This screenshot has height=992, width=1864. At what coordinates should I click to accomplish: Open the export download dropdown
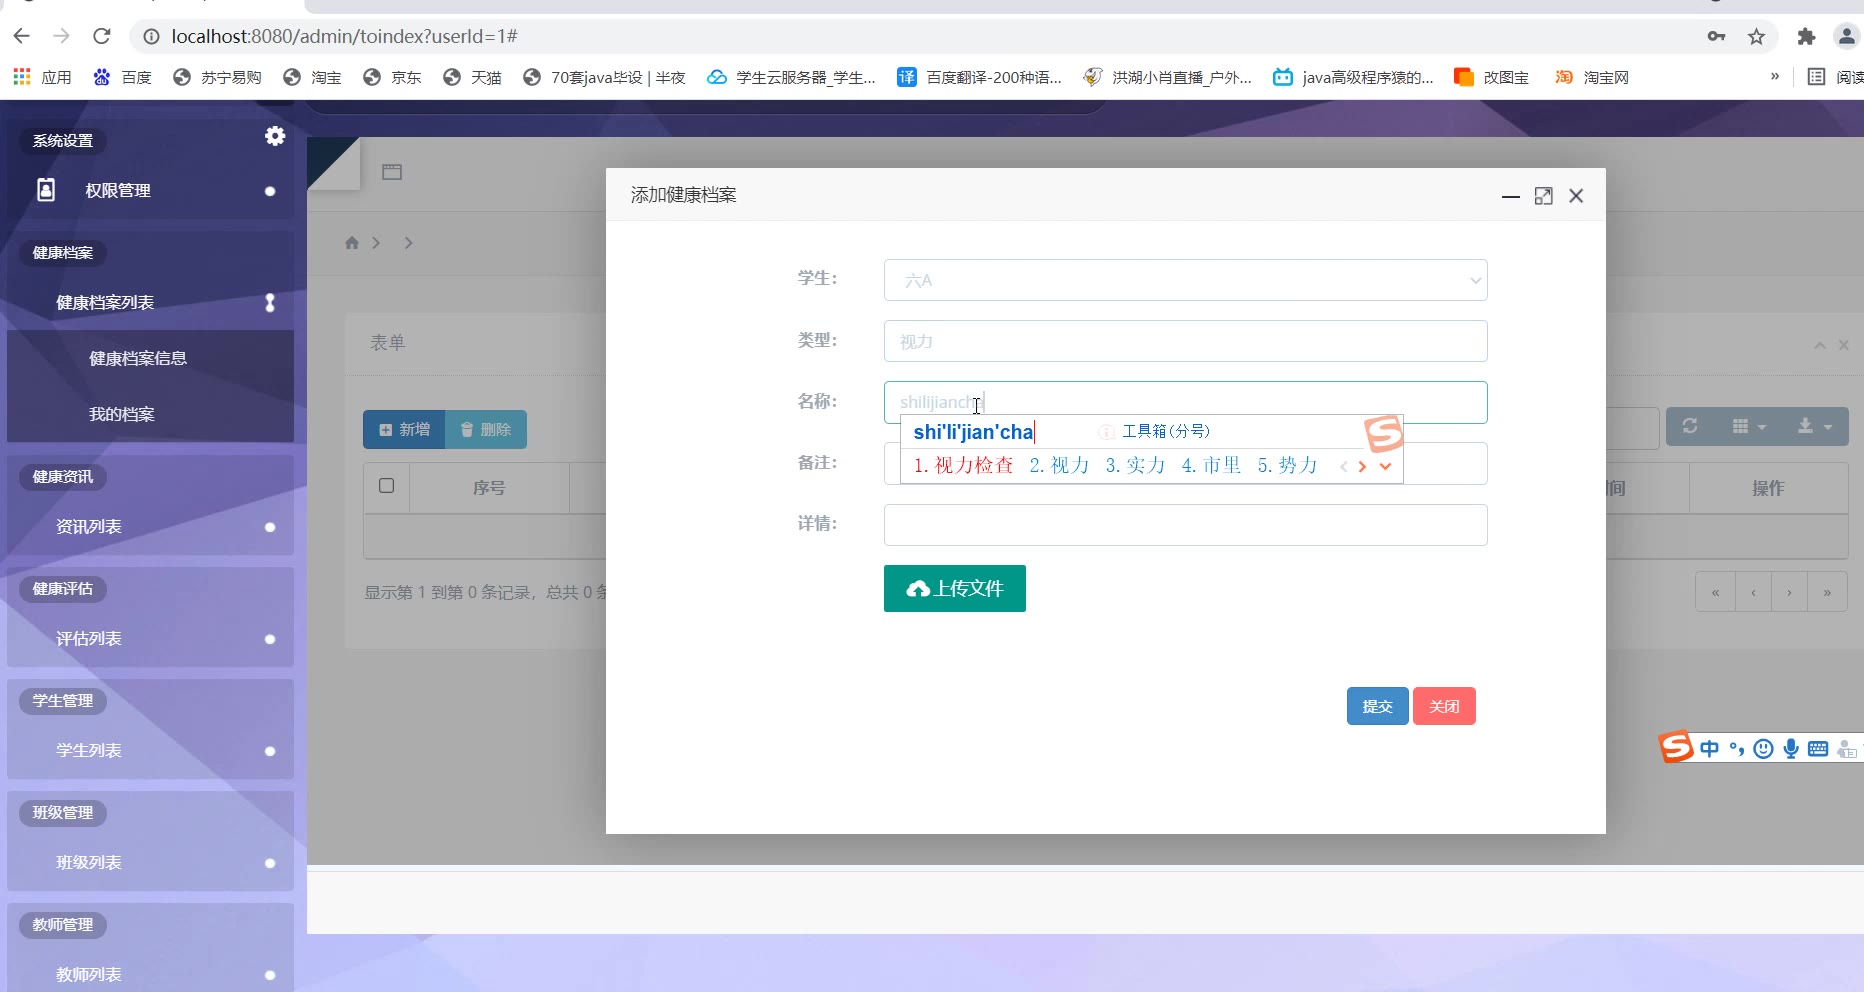(1814, 426)
